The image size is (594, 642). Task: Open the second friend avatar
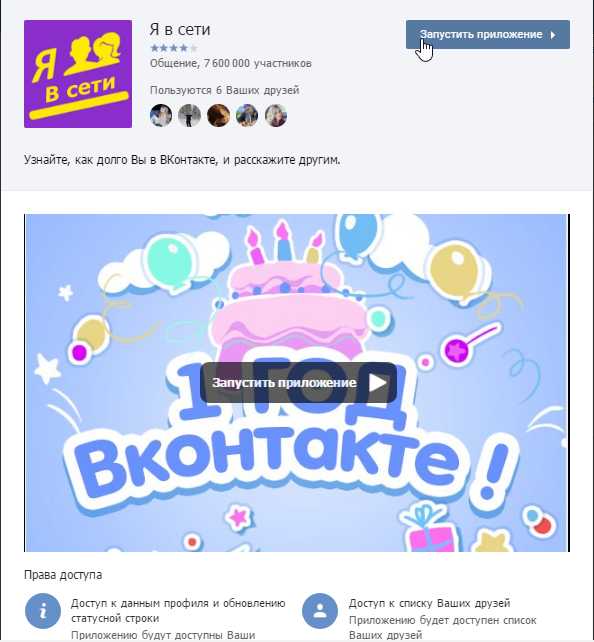[190, 115]
